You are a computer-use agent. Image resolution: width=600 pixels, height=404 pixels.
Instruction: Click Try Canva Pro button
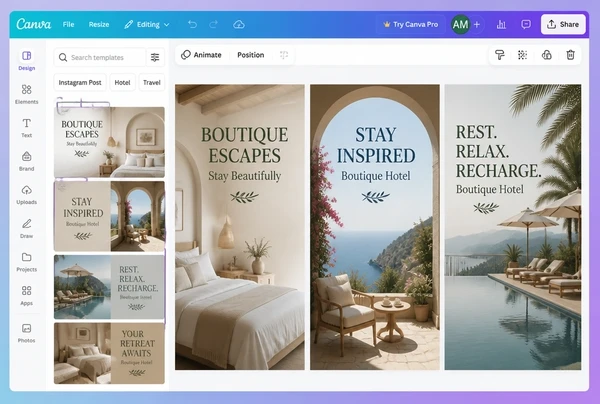coord(411,24)
